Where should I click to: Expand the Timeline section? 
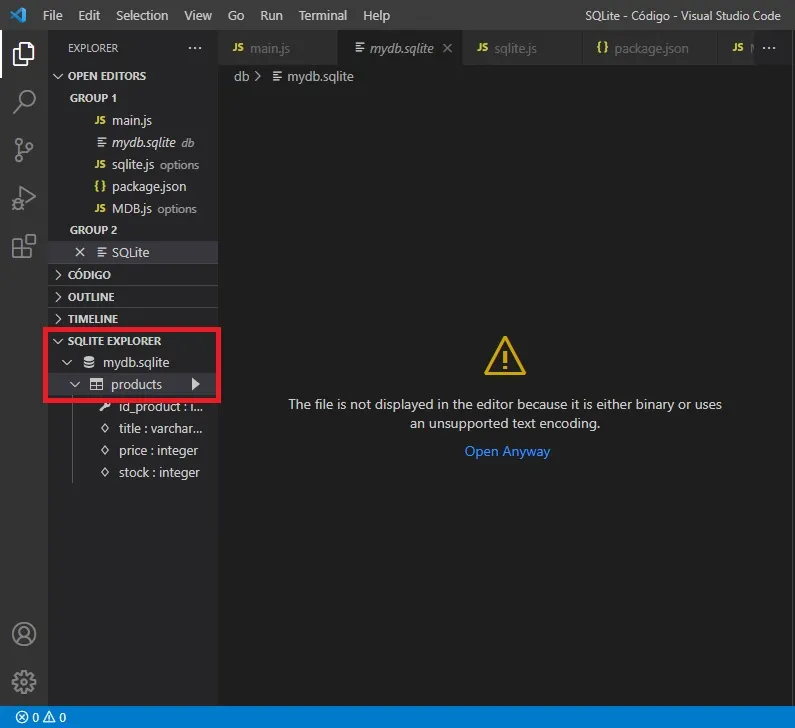click(133, 319)
